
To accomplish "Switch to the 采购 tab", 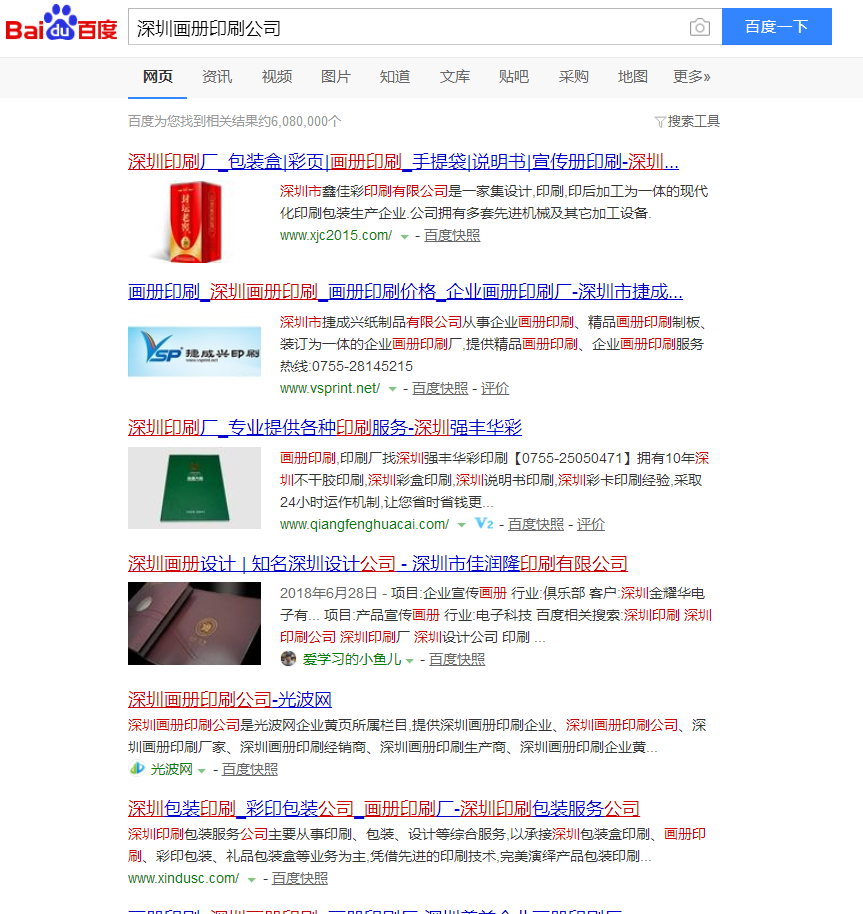I will click(573, 77).
